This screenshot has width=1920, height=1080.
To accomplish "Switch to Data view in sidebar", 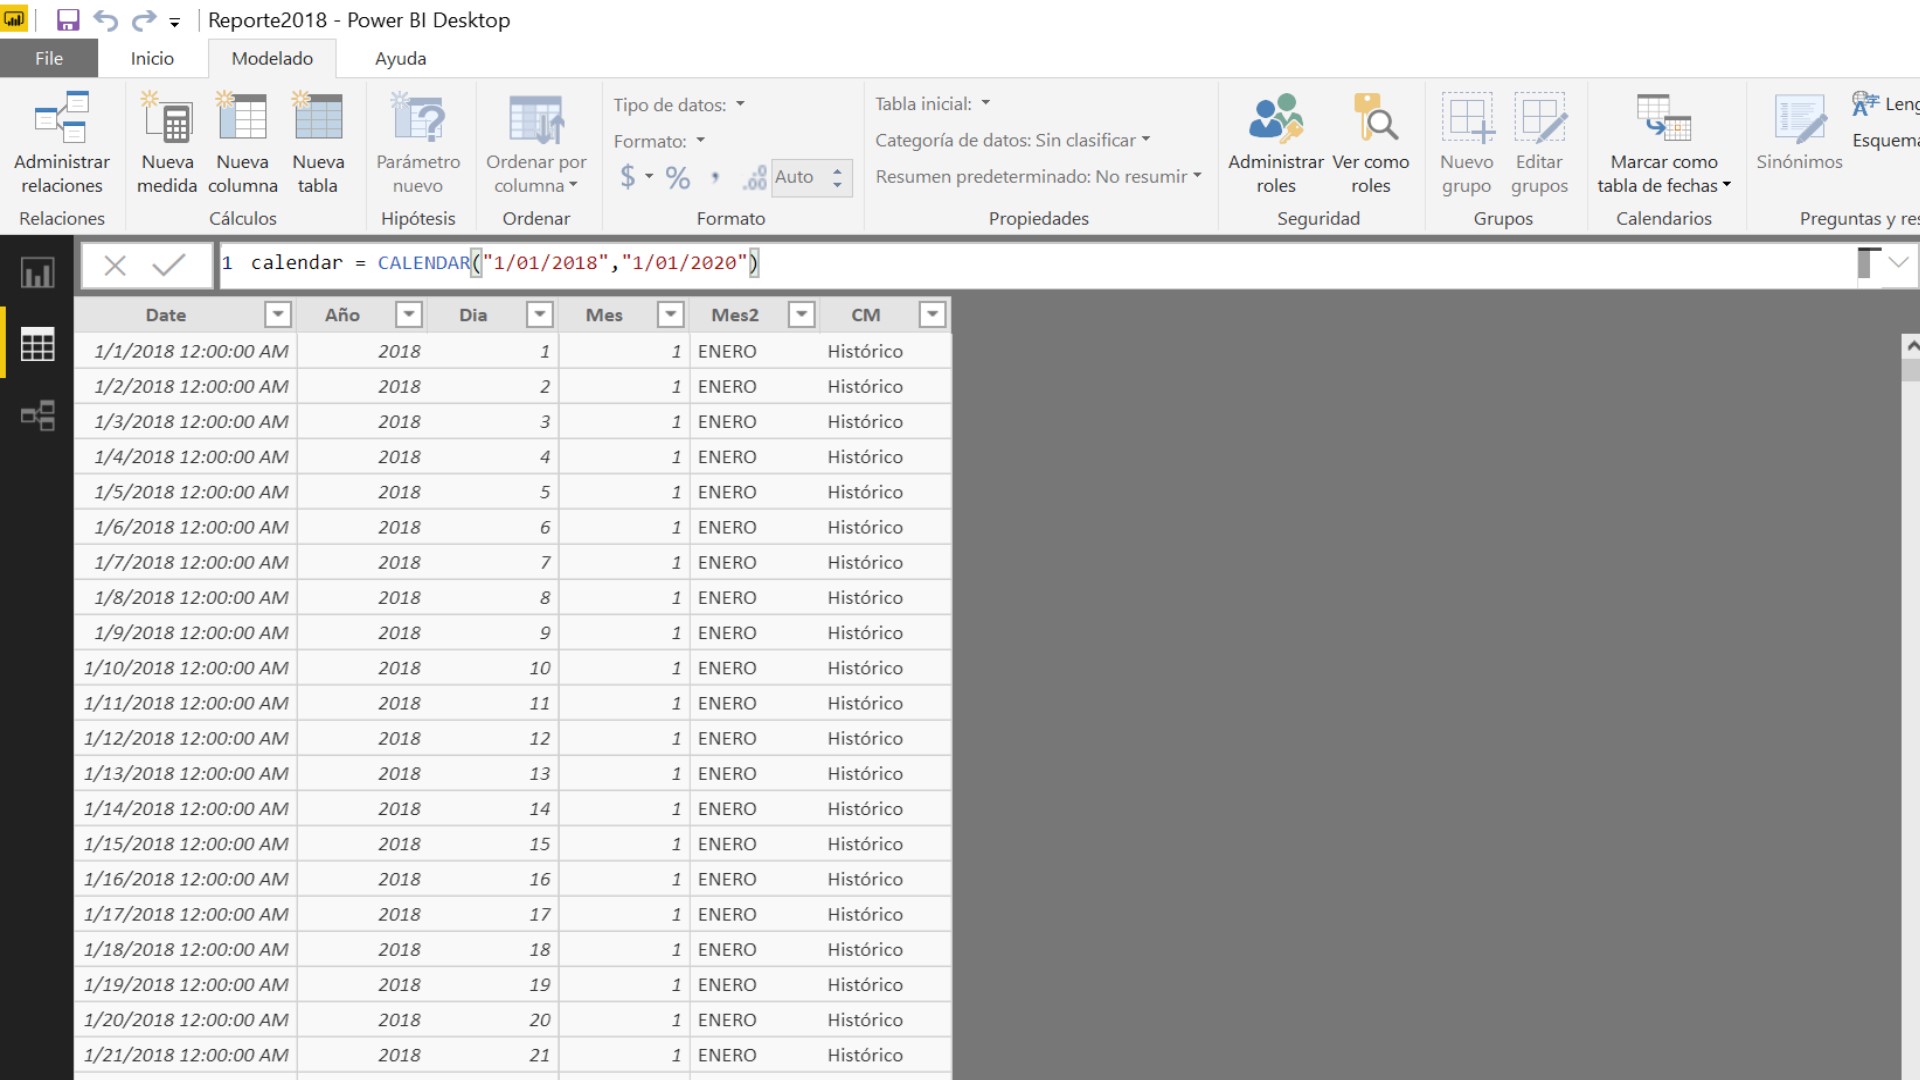I will [38, 345].
